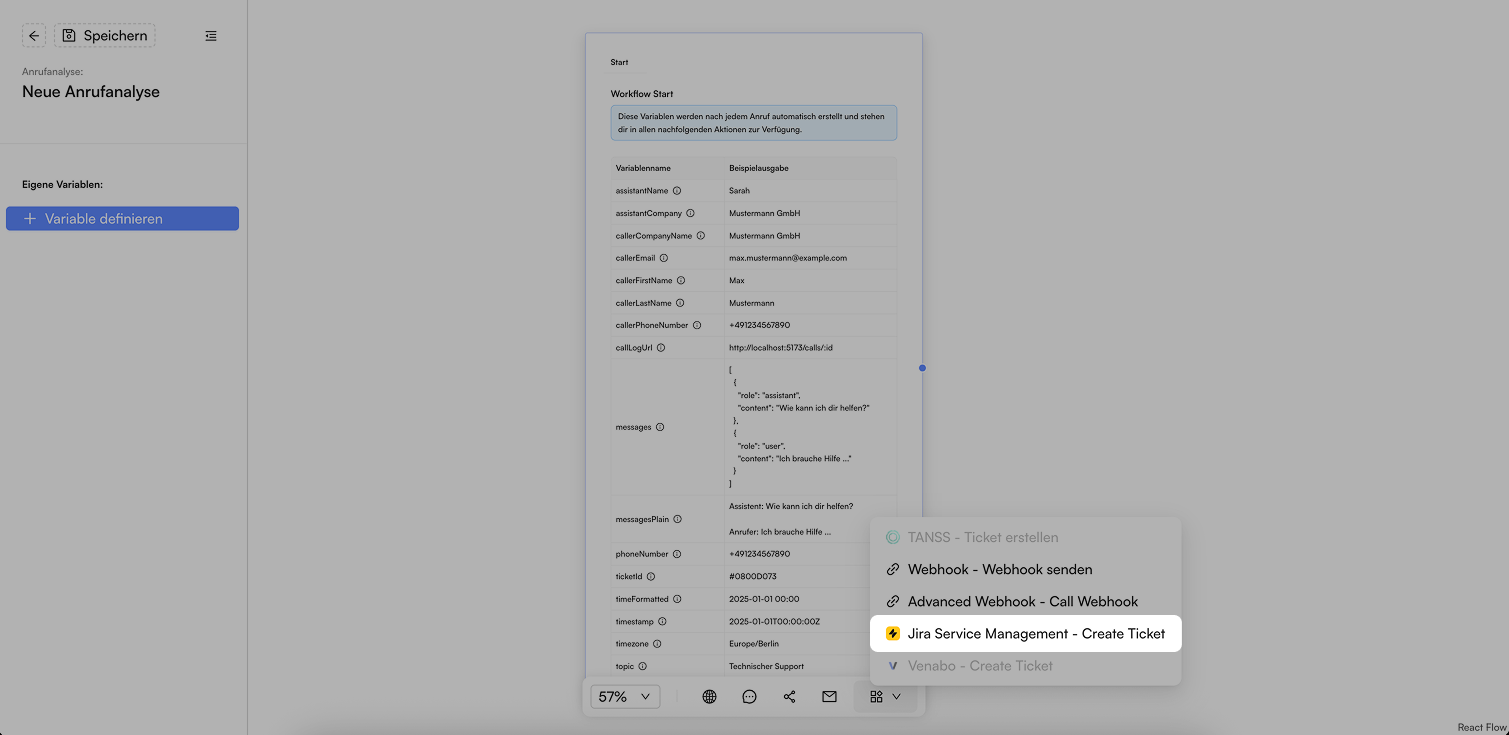This screenshot has width=1509, height=735.
Task: Click Variable definieren button
Action: (x=122, y=219)
